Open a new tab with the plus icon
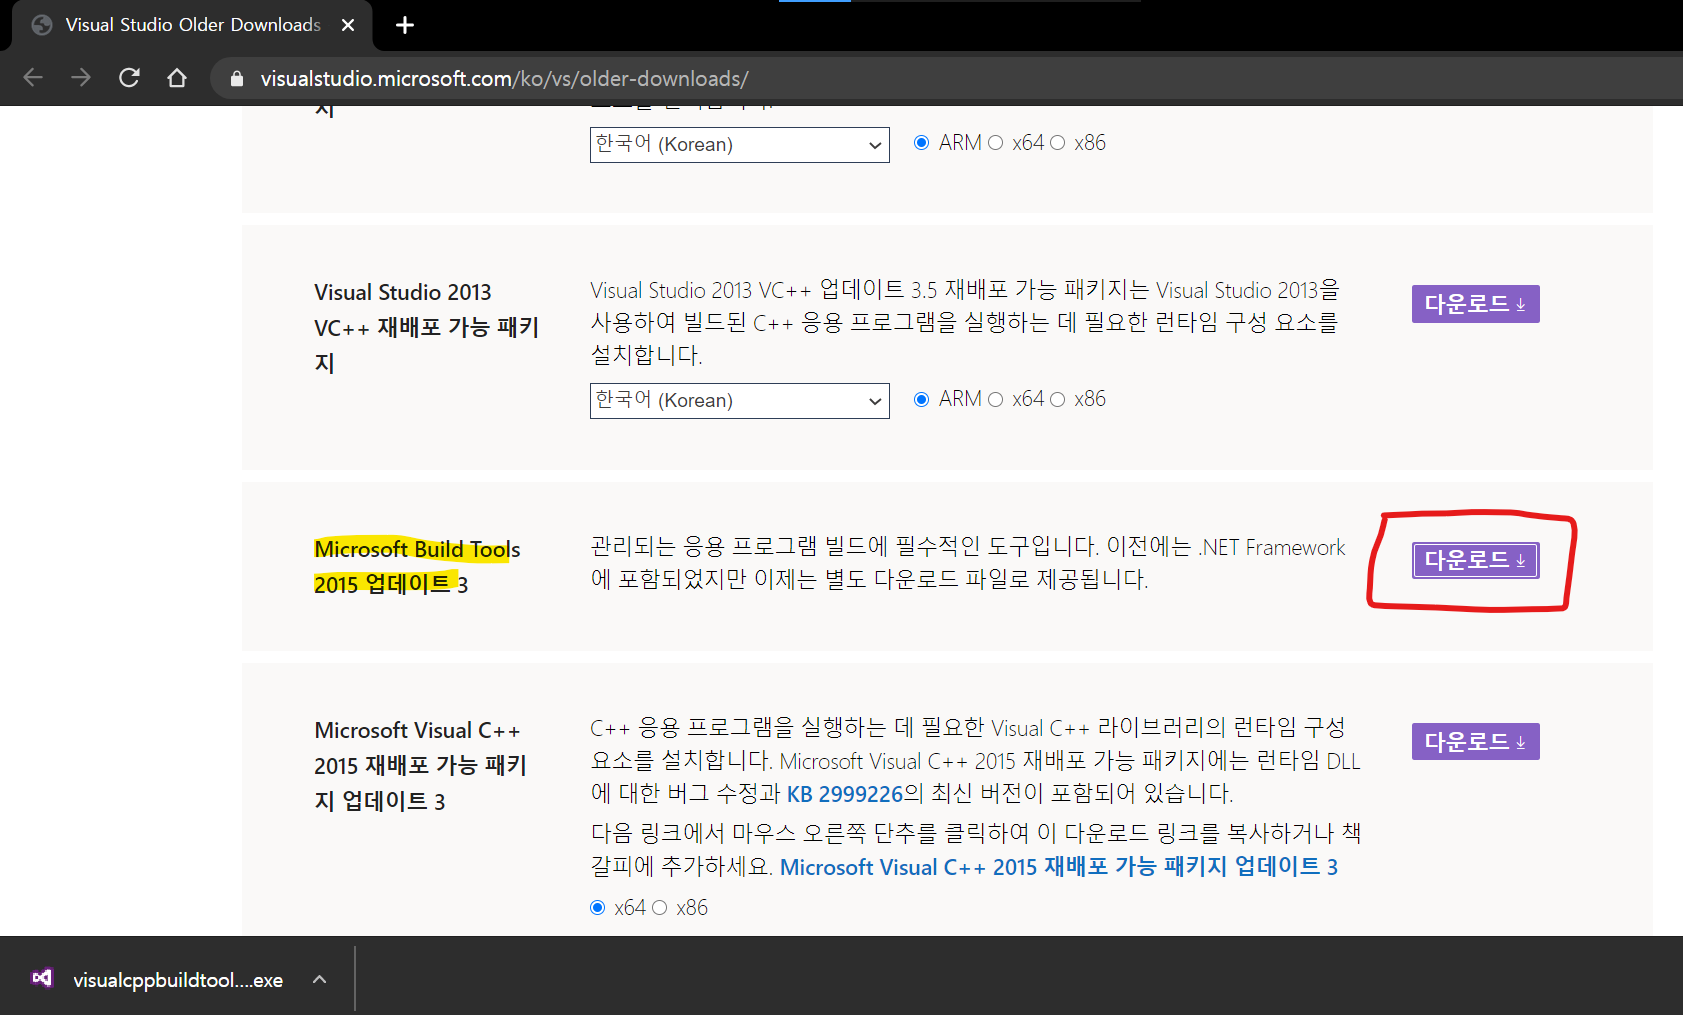1683x1015 pixels. tap(405, 25)
